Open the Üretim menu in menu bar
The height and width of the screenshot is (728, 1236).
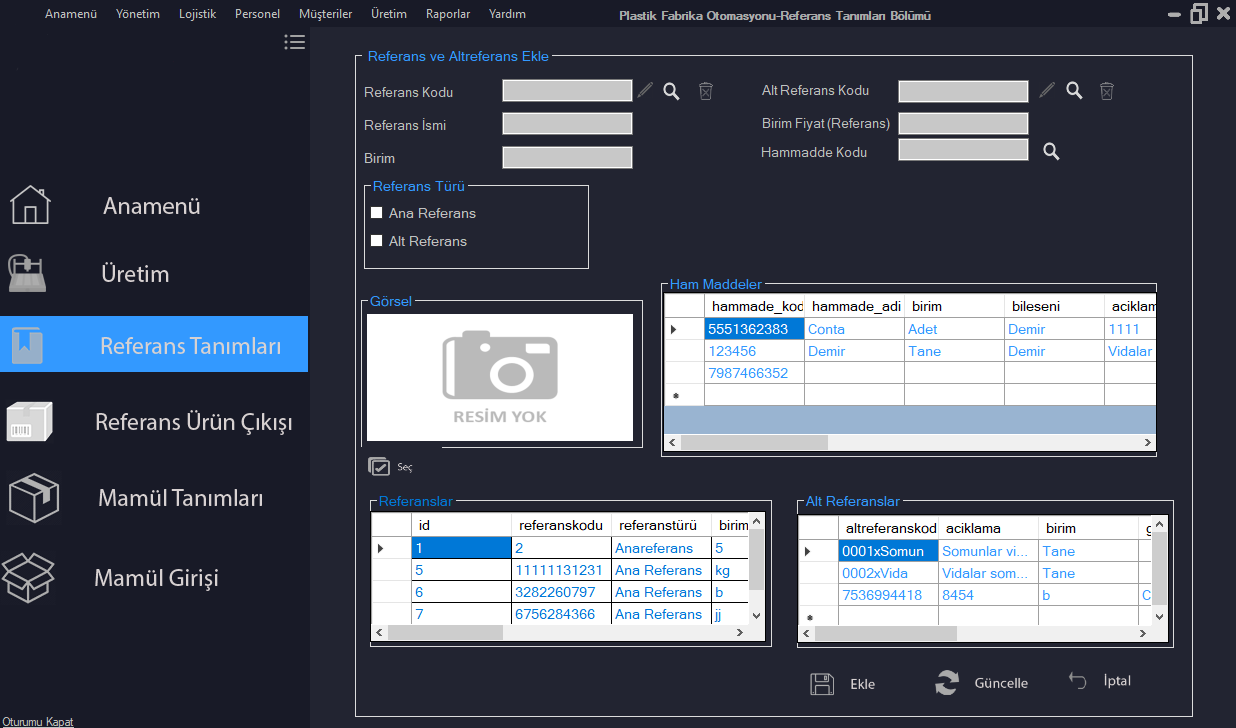[389, 14]
